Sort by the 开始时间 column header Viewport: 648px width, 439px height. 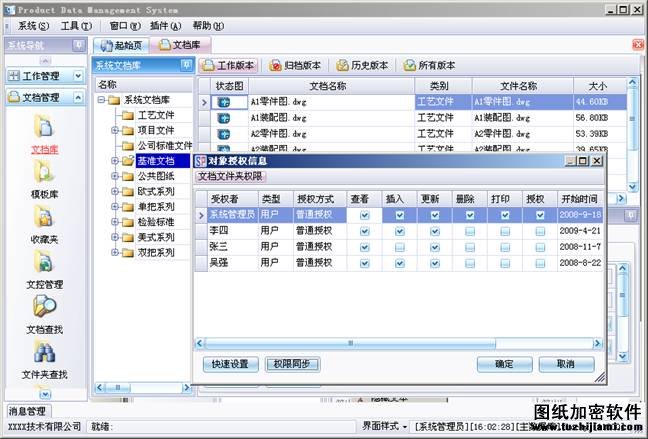pyautogui.click(x=579, y=199)
